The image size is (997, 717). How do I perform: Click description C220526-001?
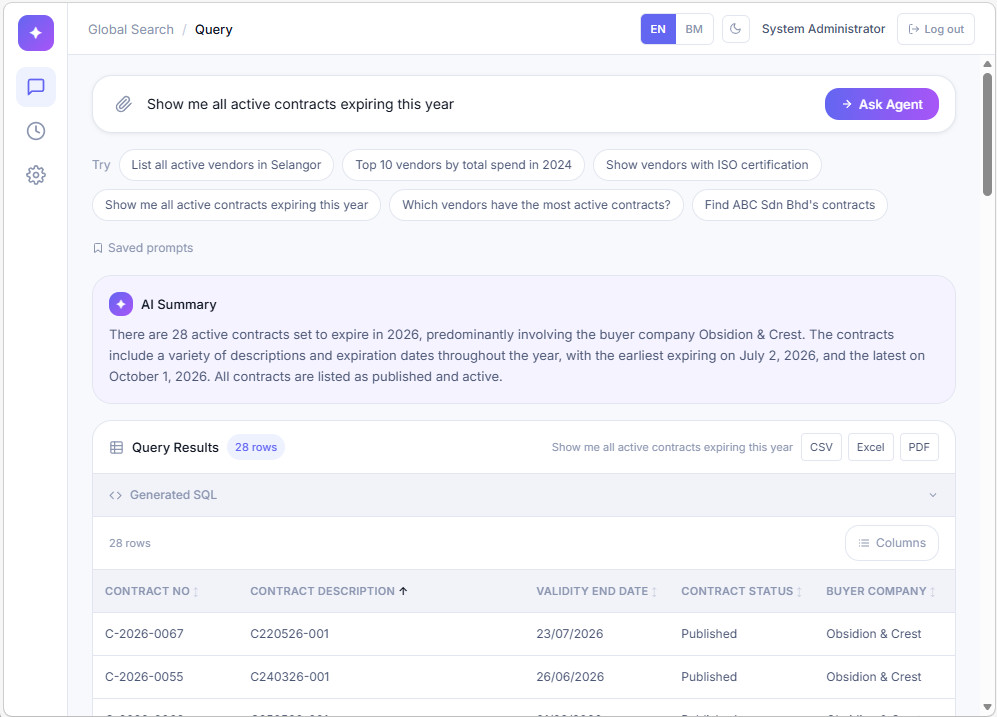pyautogui.click(x=289, y=634)
